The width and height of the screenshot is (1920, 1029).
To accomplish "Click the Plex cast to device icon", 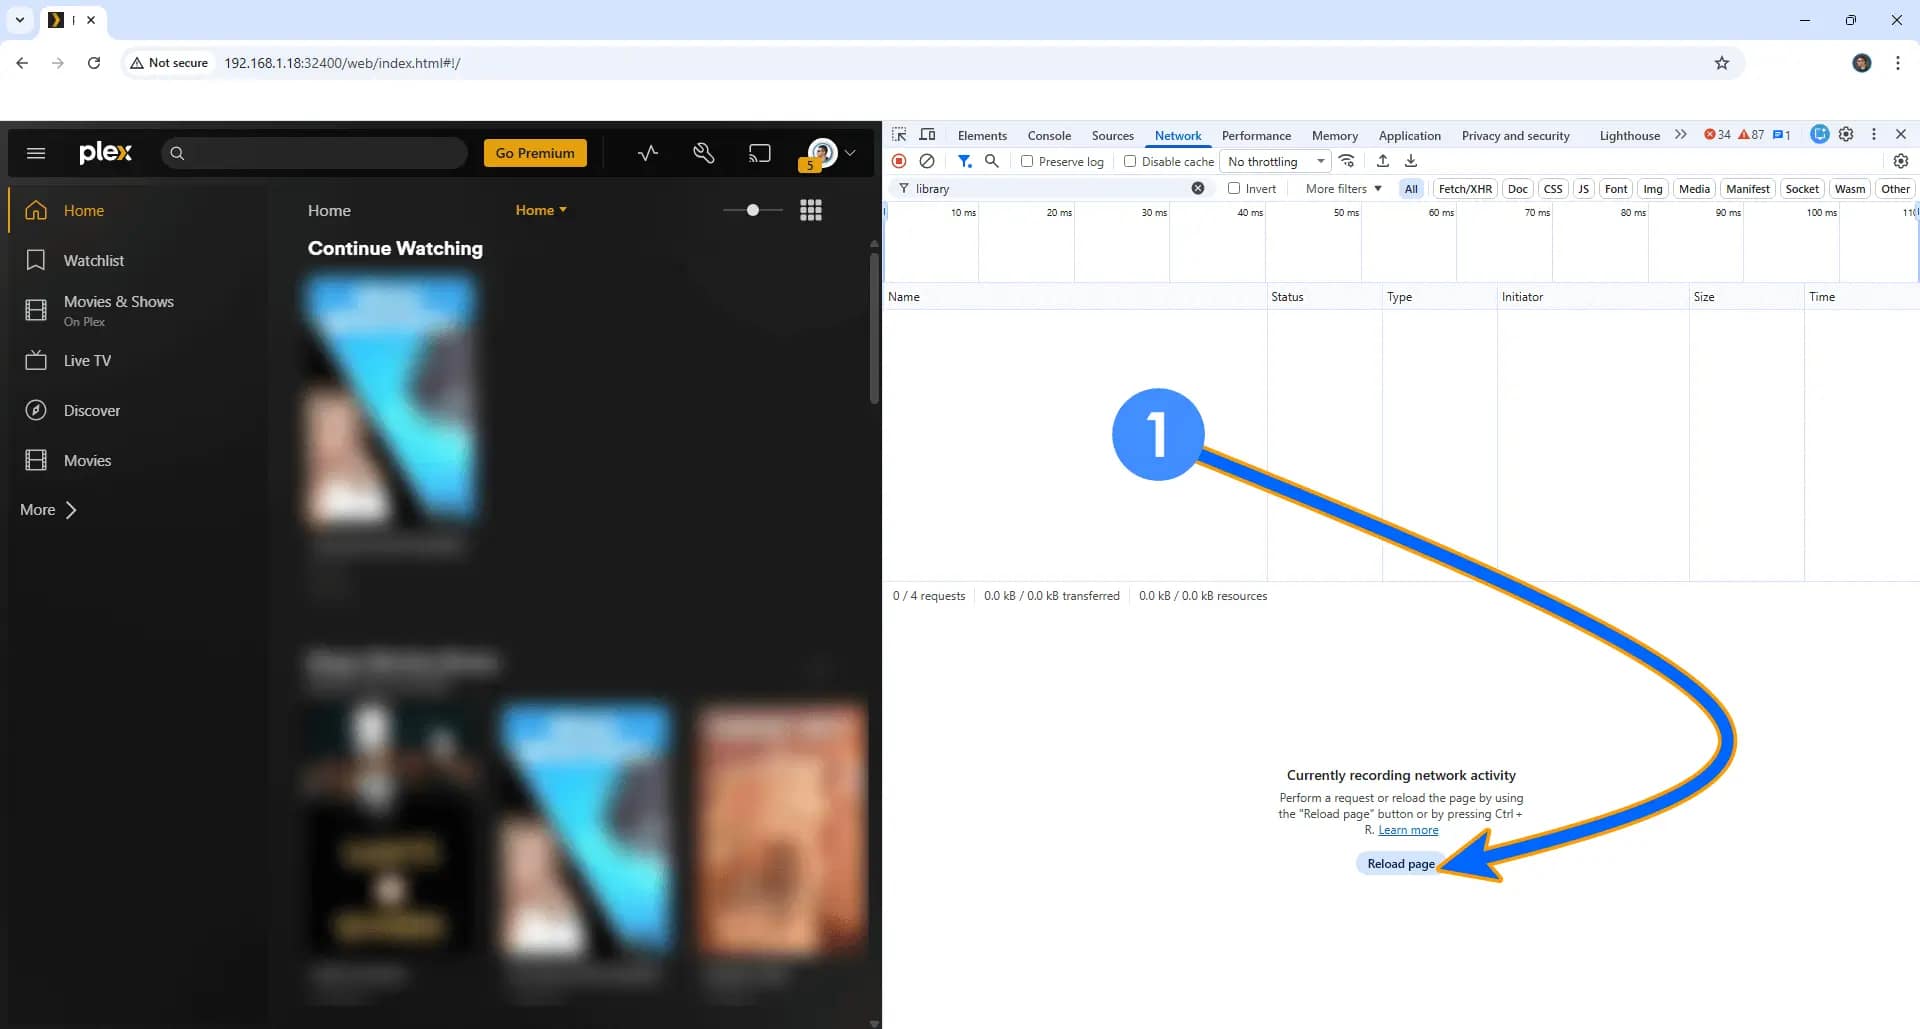I will pos(759,153).
